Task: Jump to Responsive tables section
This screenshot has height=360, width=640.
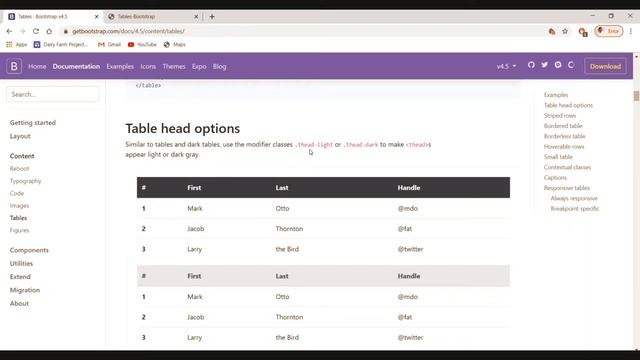Action: click(567, 188)
